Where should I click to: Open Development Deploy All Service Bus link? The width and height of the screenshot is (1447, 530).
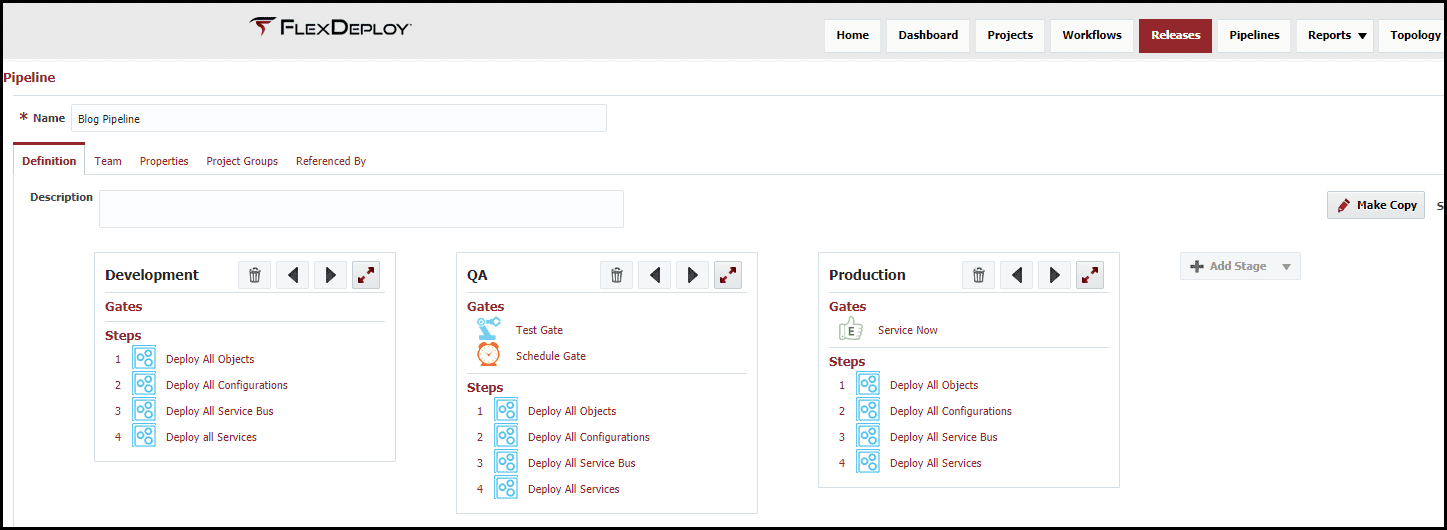click(220, 411)
